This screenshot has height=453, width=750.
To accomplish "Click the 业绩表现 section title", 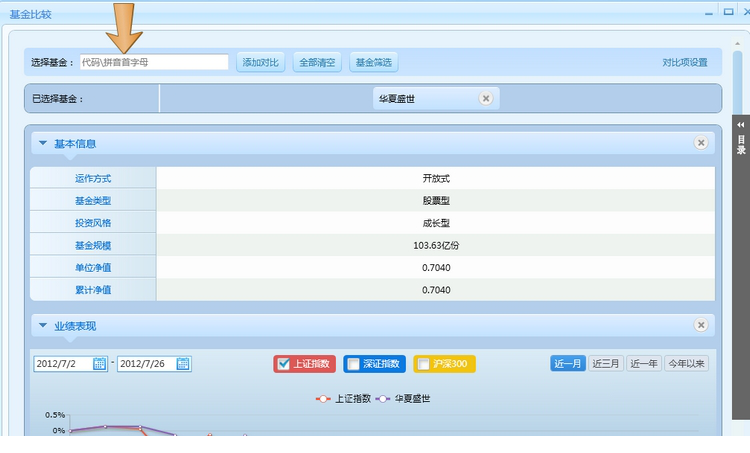I will [75, 326].
